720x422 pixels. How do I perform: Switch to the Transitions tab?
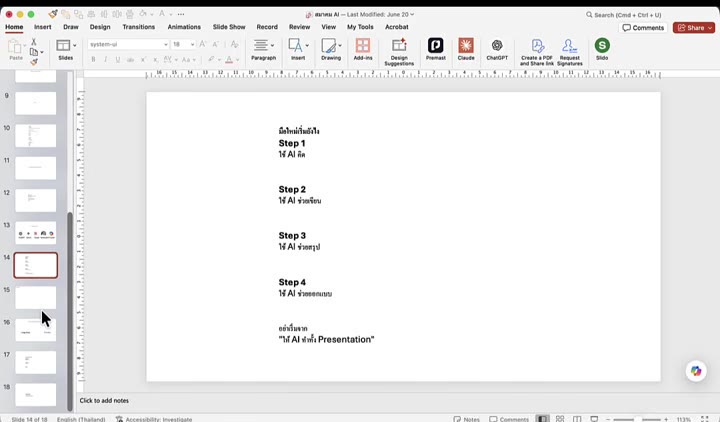pos(138,27)
